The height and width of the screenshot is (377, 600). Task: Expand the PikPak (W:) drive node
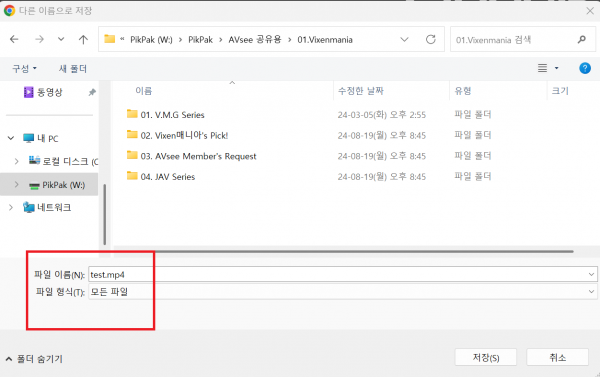[x=16, y=184]
